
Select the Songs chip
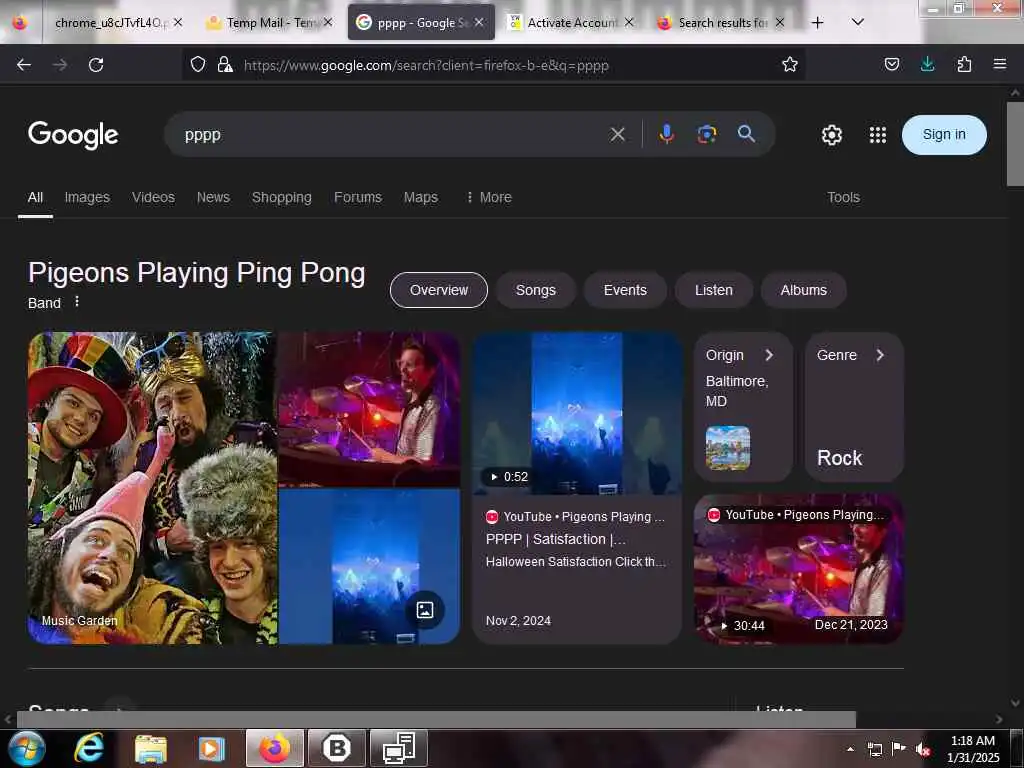point(536,290)
